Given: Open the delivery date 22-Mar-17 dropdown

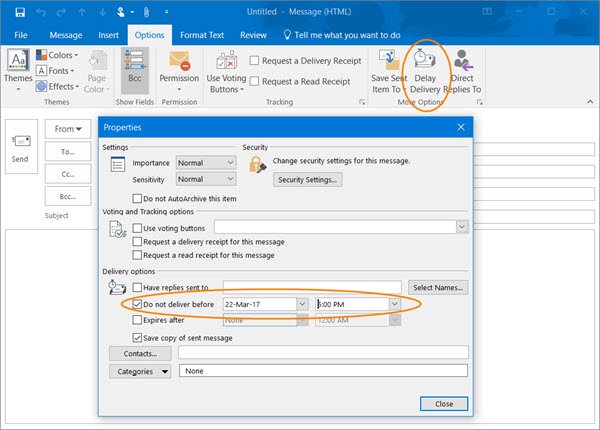Looking at the screenshot, I should click(302, 303).
